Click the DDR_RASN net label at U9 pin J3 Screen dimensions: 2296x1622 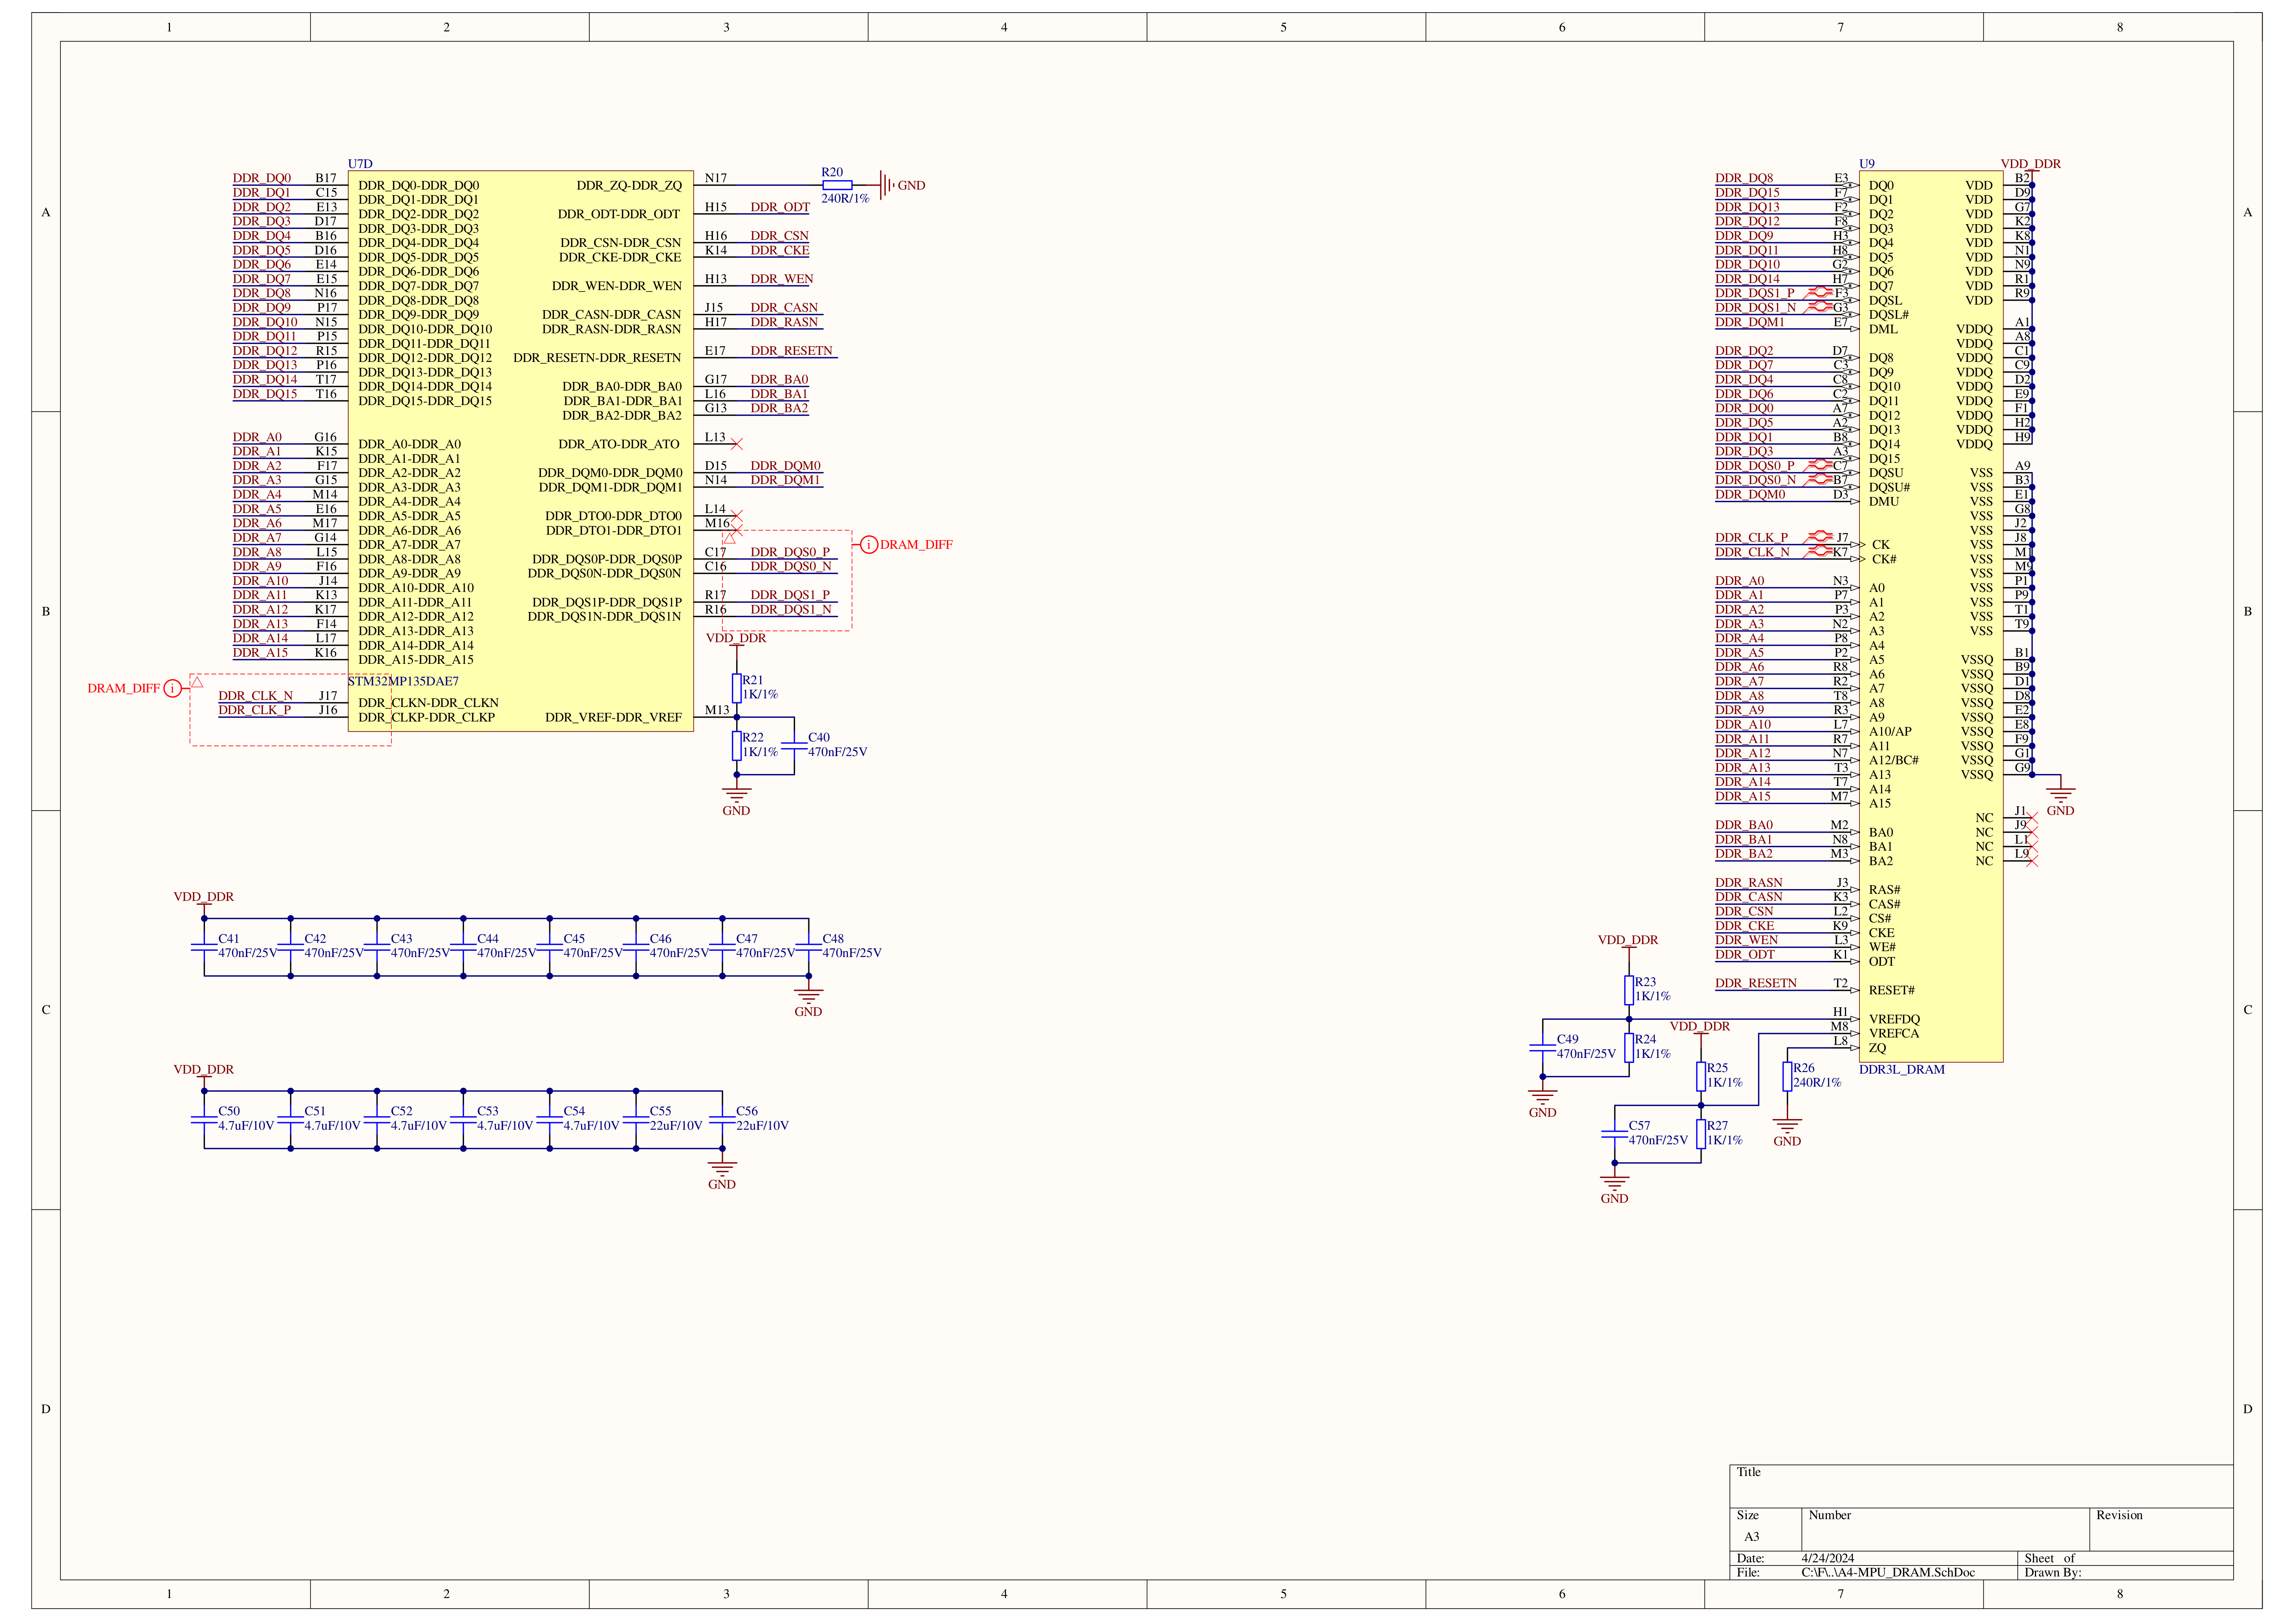pos(1749,883)
